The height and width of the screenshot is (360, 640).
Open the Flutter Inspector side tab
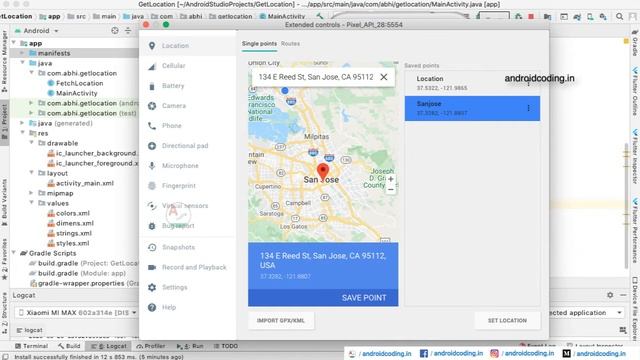pyautogui.click(x=635, y=157)
